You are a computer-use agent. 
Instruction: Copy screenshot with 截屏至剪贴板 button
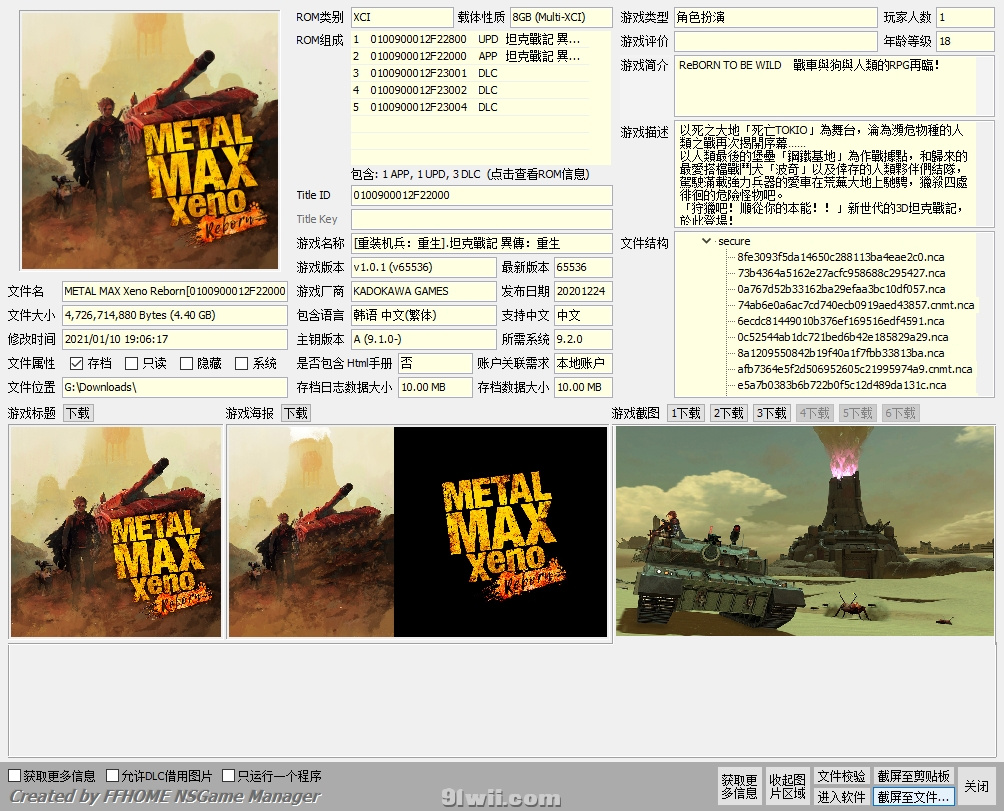click(914, 776)
